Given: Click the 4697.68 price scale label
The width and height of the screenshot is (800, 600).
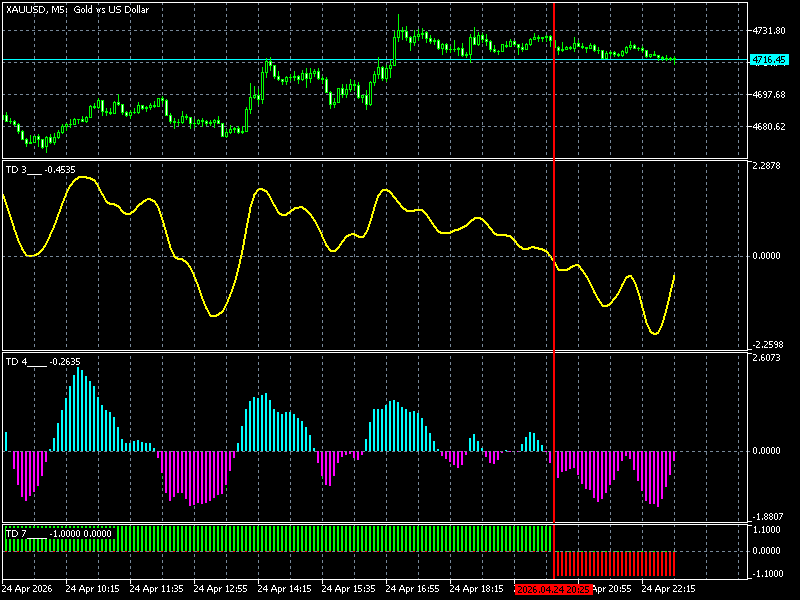Looking at the screenshot, I should (x=769, y=94).
